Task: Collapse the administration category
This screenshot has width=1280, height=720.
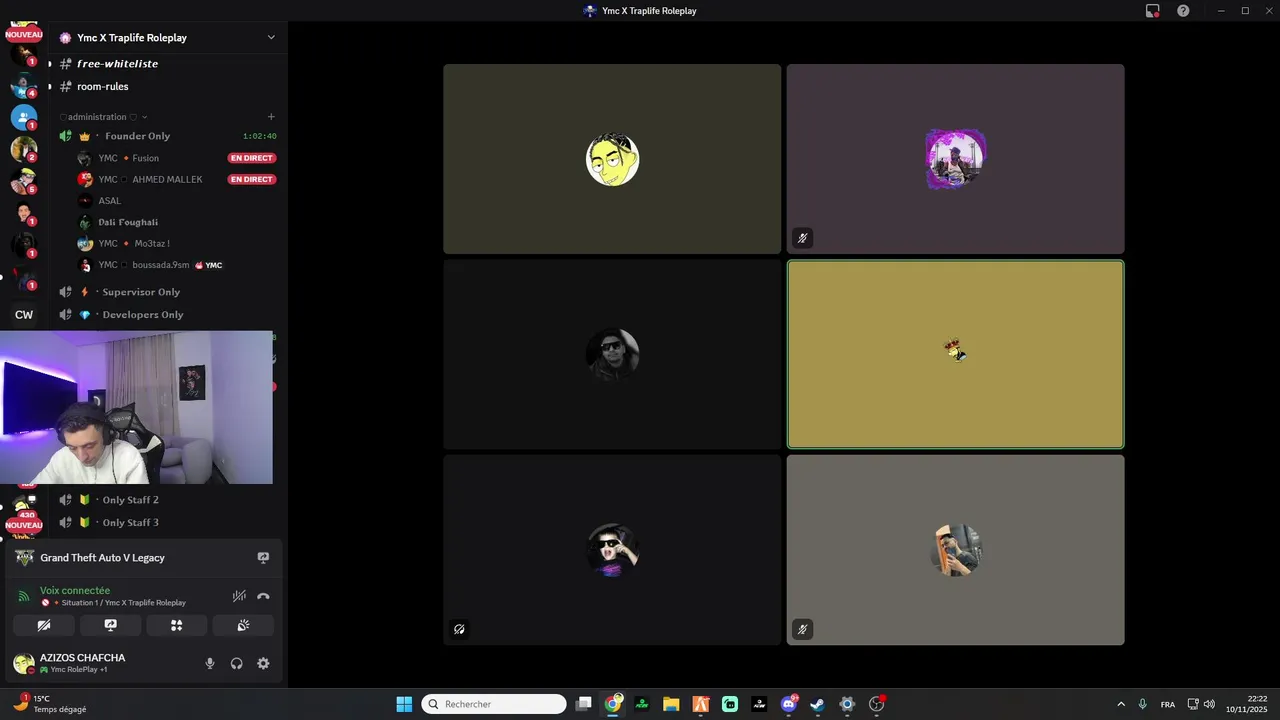Action: point(104,117)
